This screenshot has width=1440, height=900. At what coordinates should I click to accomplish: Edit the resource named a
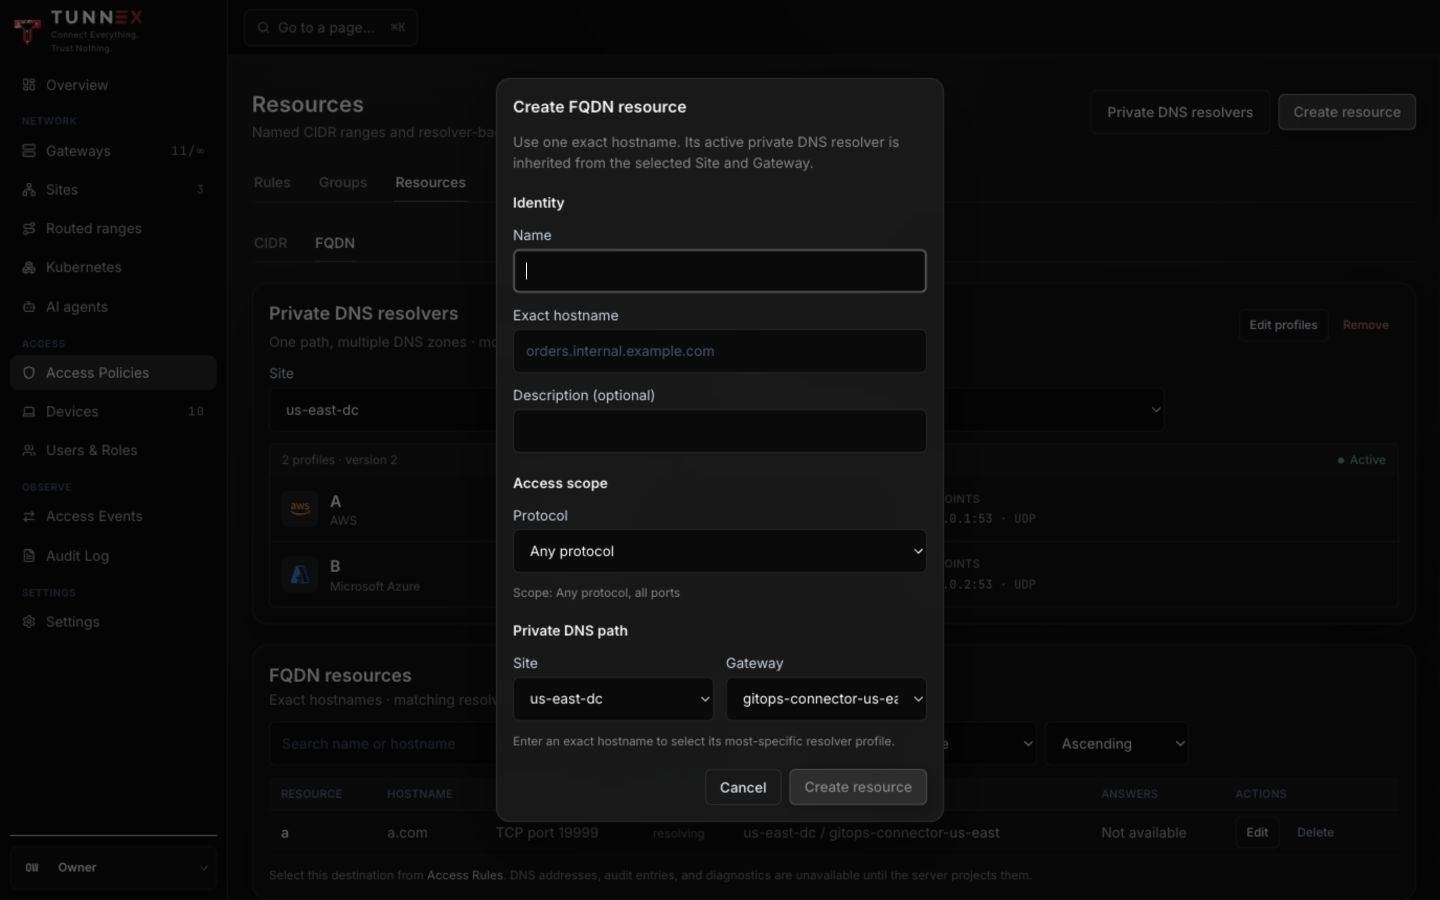(x=1257, y=832)
